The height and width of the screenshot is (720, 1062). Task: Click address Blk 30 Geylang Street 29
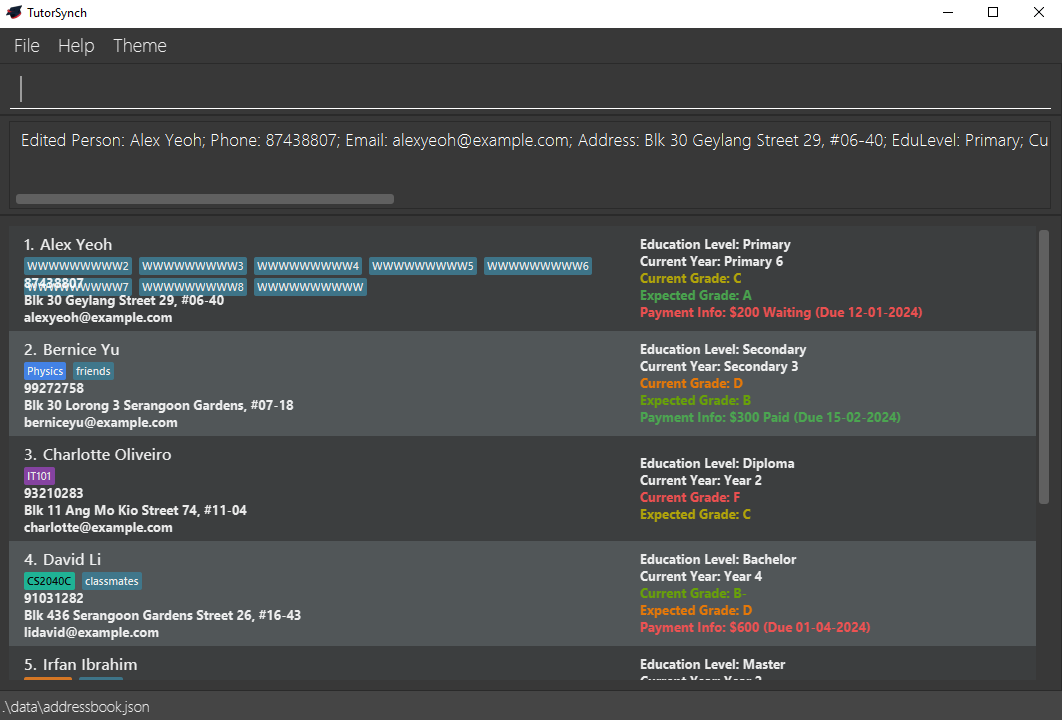point(124,301)
